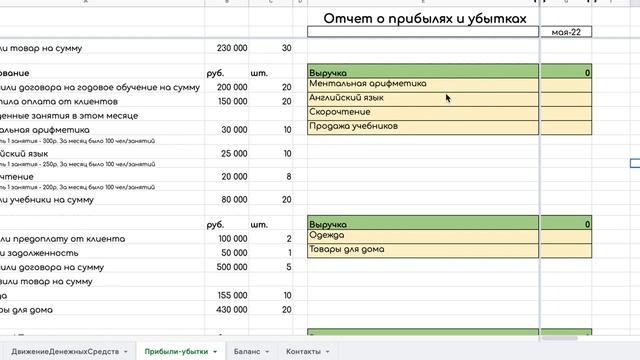Select the cell with value 150 000
This screenshot has height=360, width=640.
coord(227,101)
